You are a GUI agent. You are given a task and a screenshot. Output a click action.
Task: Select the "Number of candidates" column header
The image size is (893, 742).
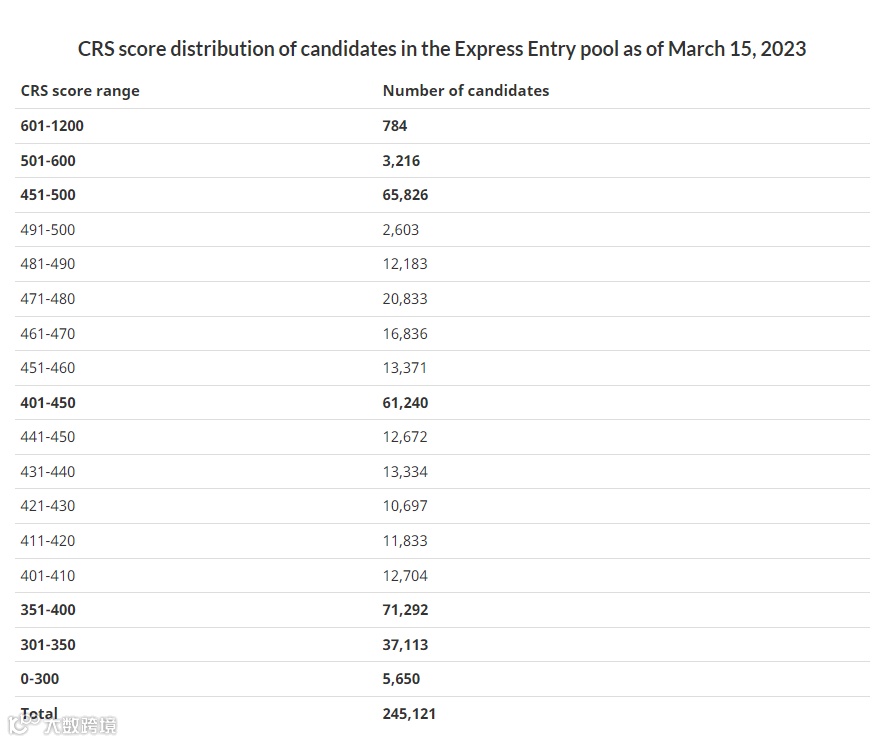pos(466,91)
